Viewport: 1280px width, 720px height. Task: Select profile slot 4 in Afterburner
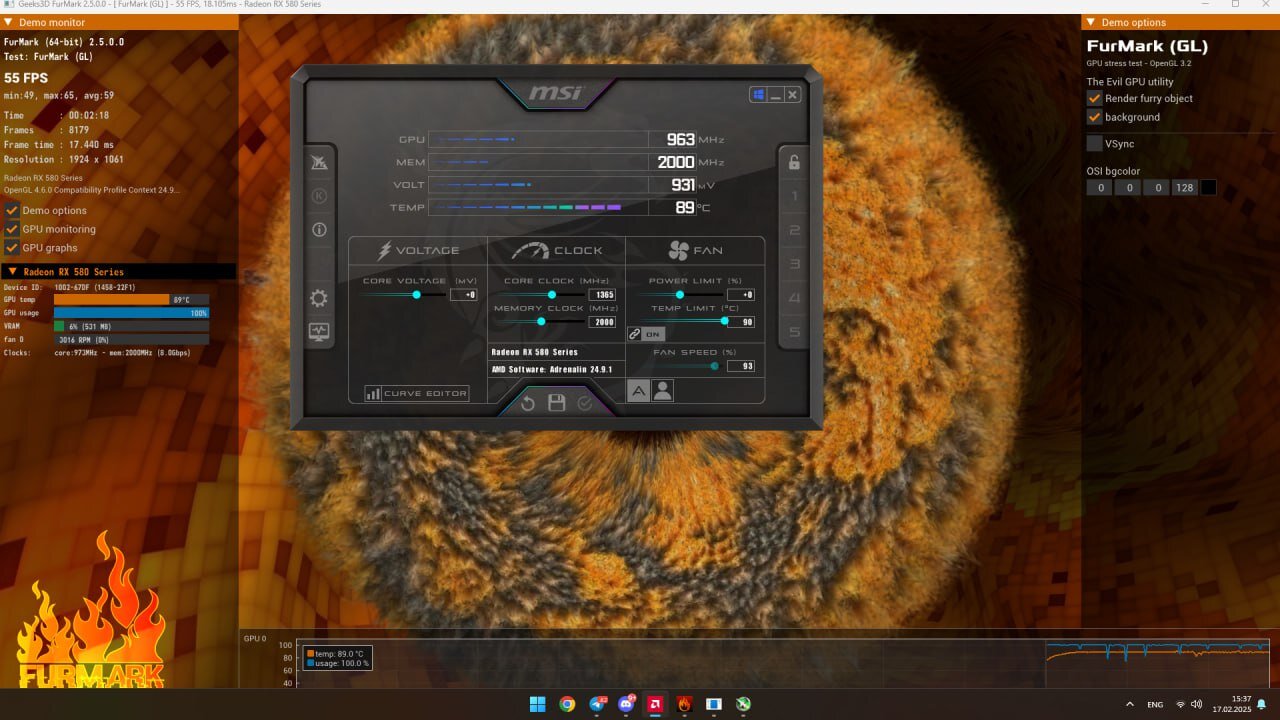click(795, 298)
